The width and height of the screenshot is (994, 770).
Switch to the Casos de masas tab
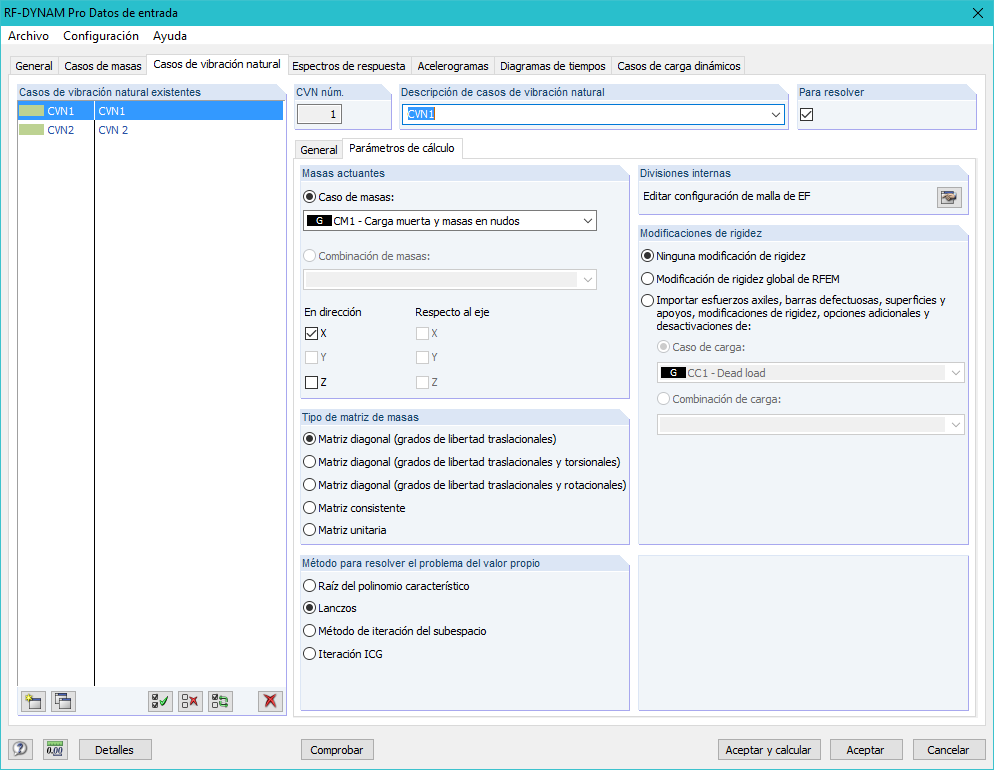click(x=103, y=66)
